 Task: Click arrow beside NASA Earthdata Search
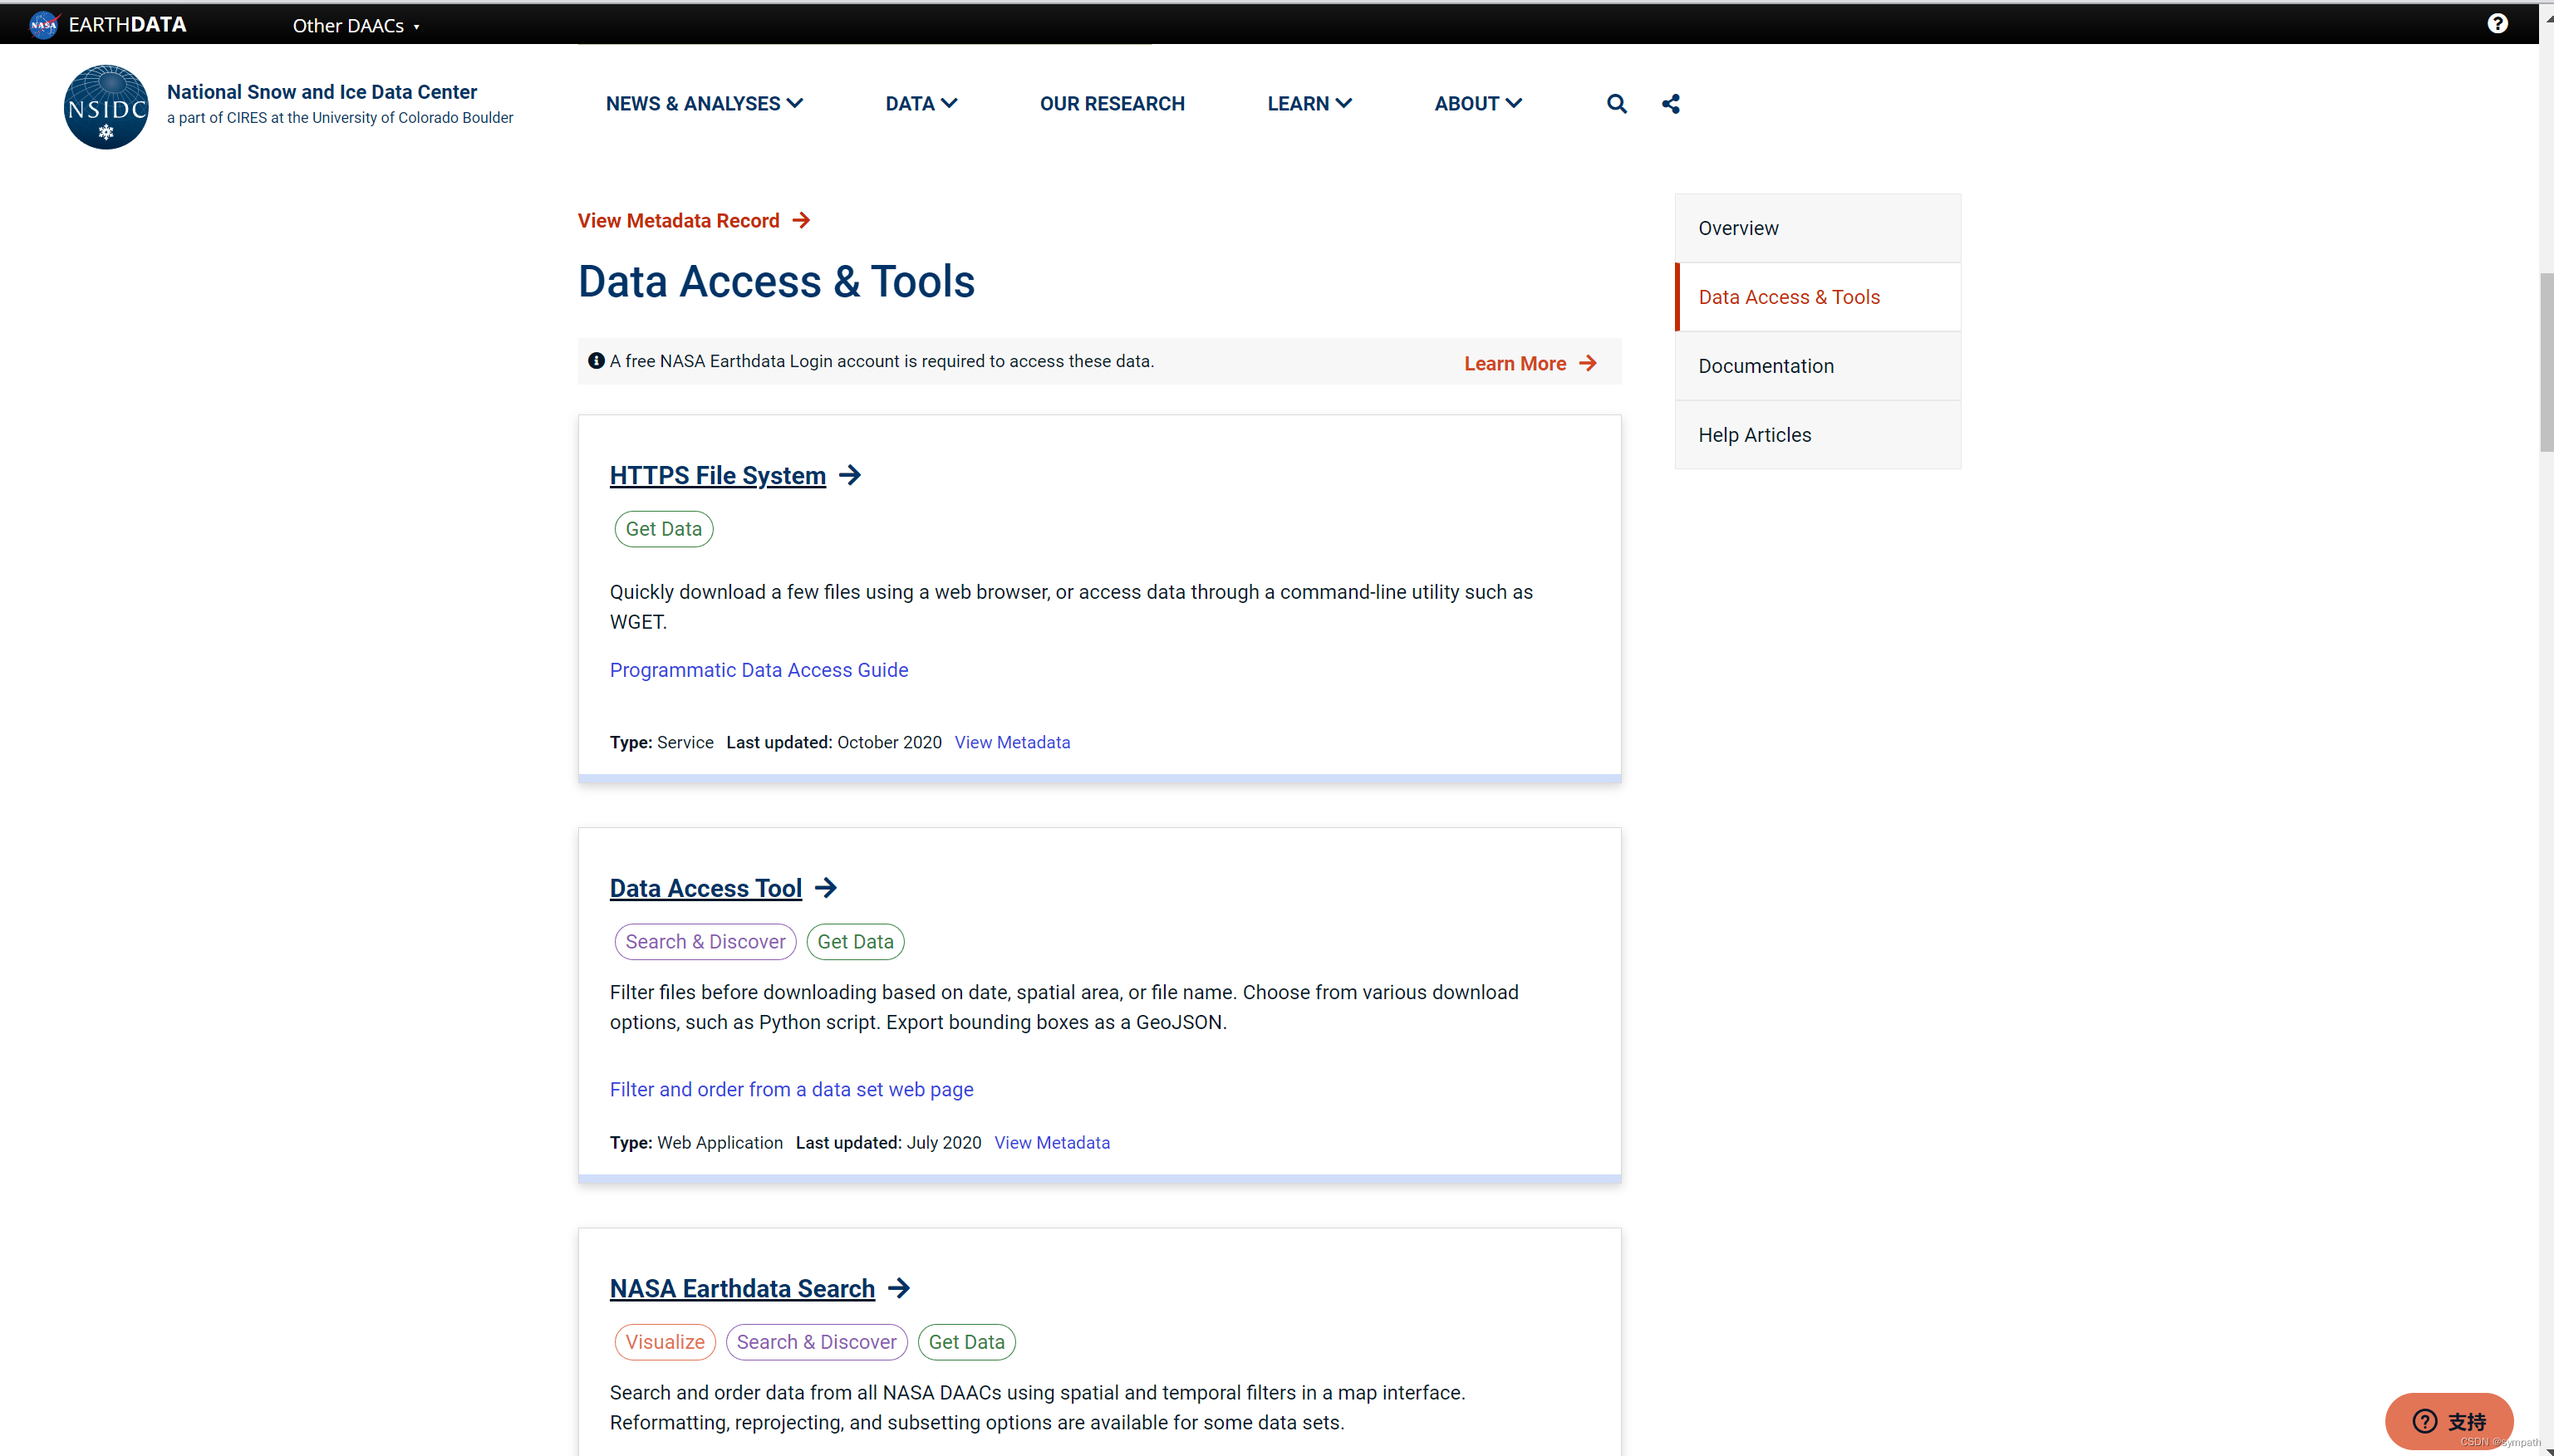click(899, 1288)
